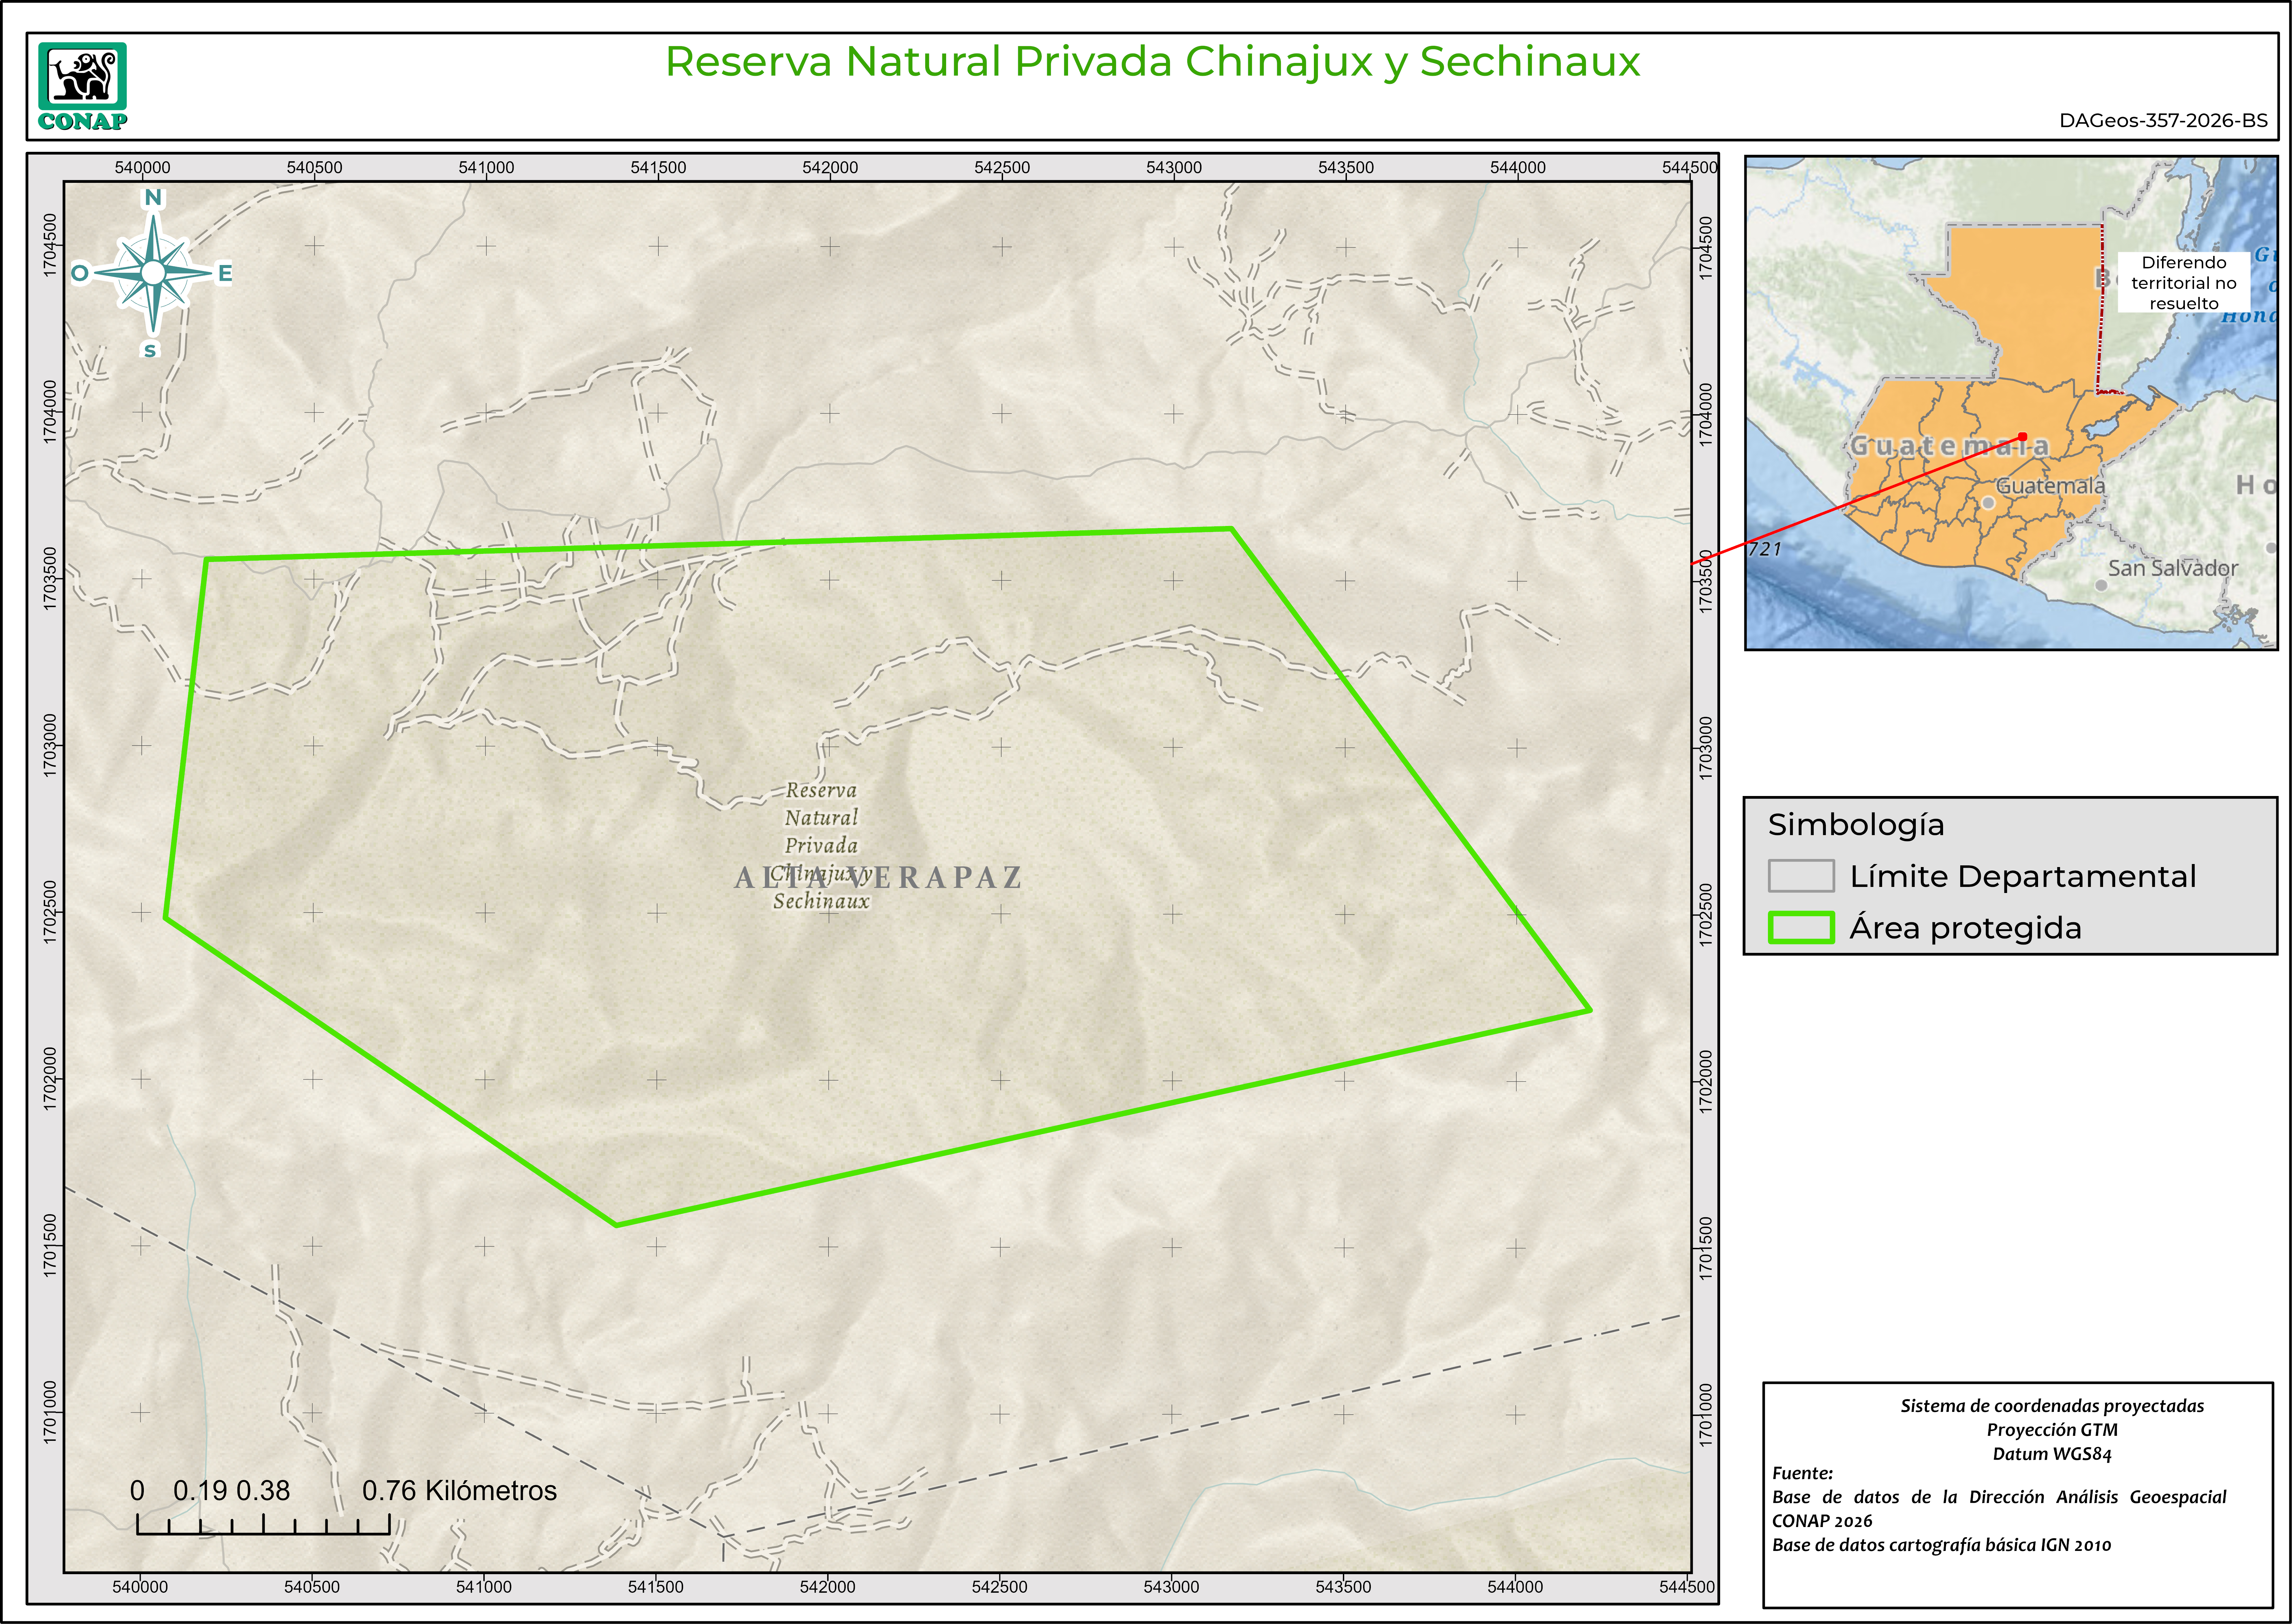Click the CONAP logo icon
This screenshot has height=1624, width=2292.
[x=82, y=86]
